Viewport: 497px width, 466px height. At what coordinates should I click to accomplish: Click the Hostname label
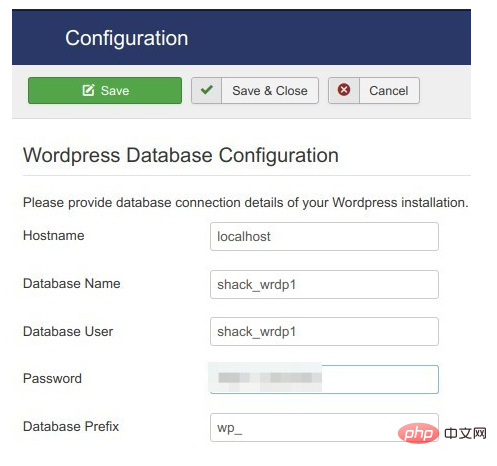pyautogui.click(x=54, y=236)
